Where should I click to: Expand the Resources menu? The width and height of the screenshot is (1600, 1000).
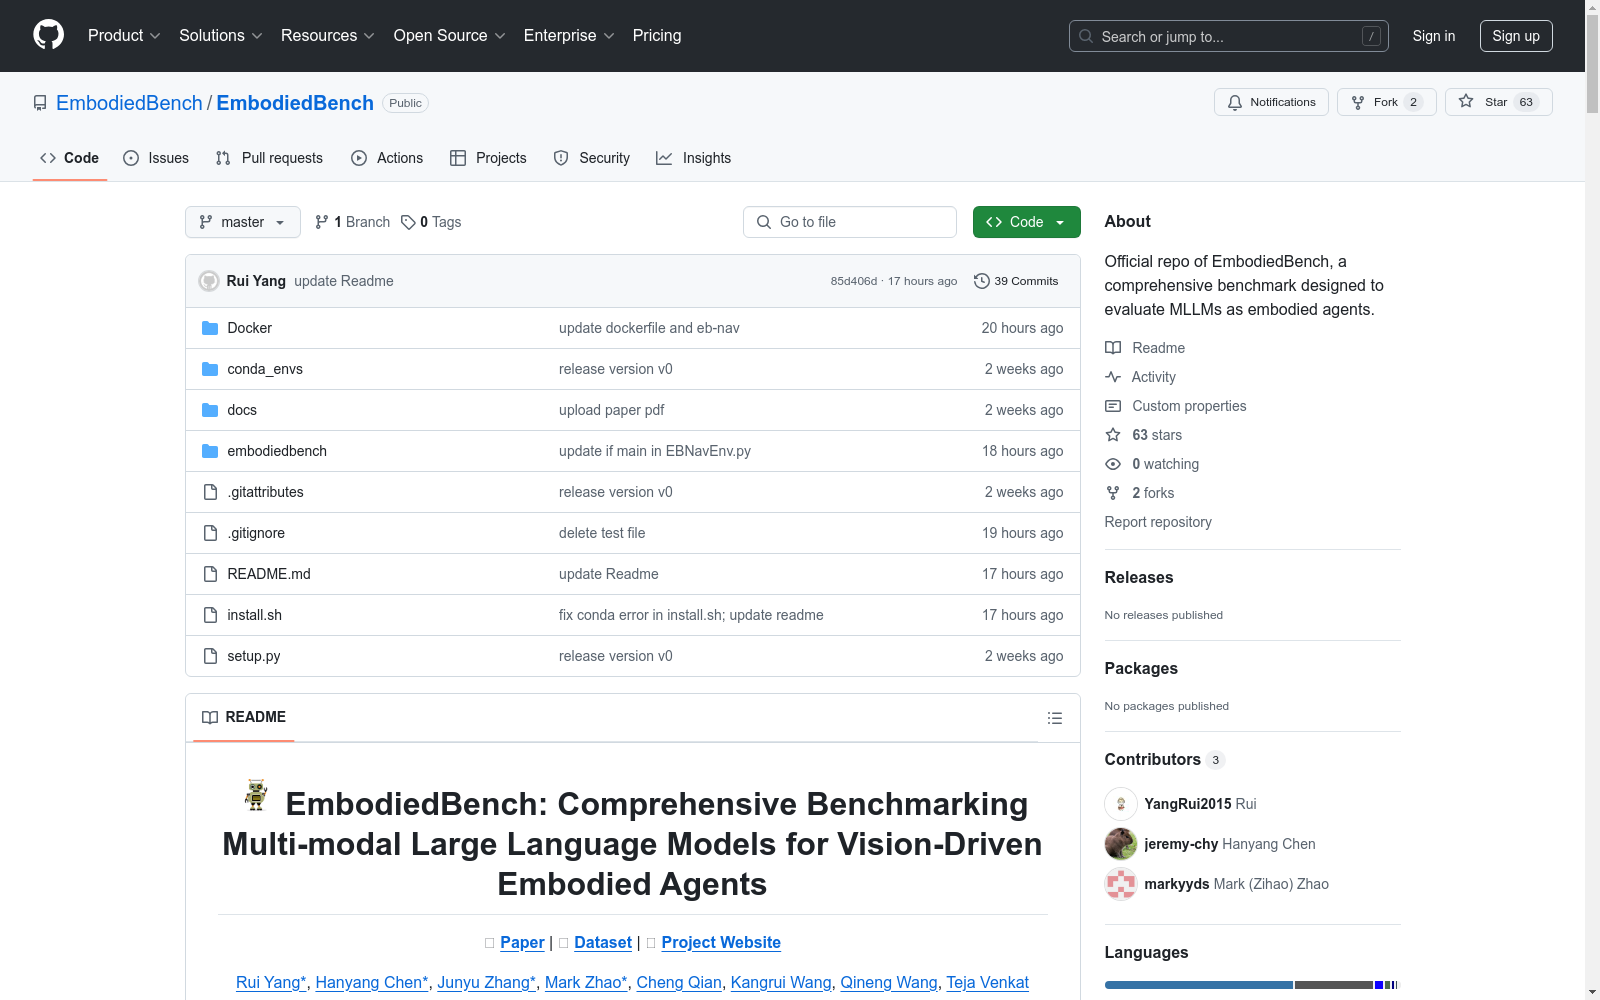328,35
